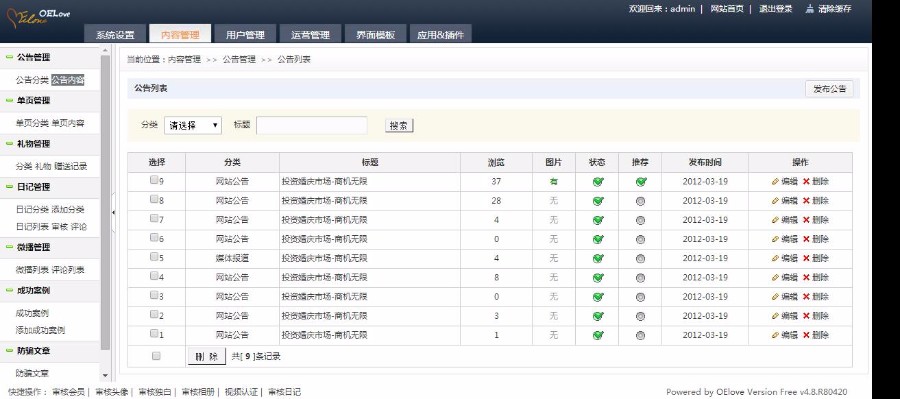Open the 界面模板 tab
Image resolution: width=900 pixels, height=399 pixels.
click(x=375, y=34)
